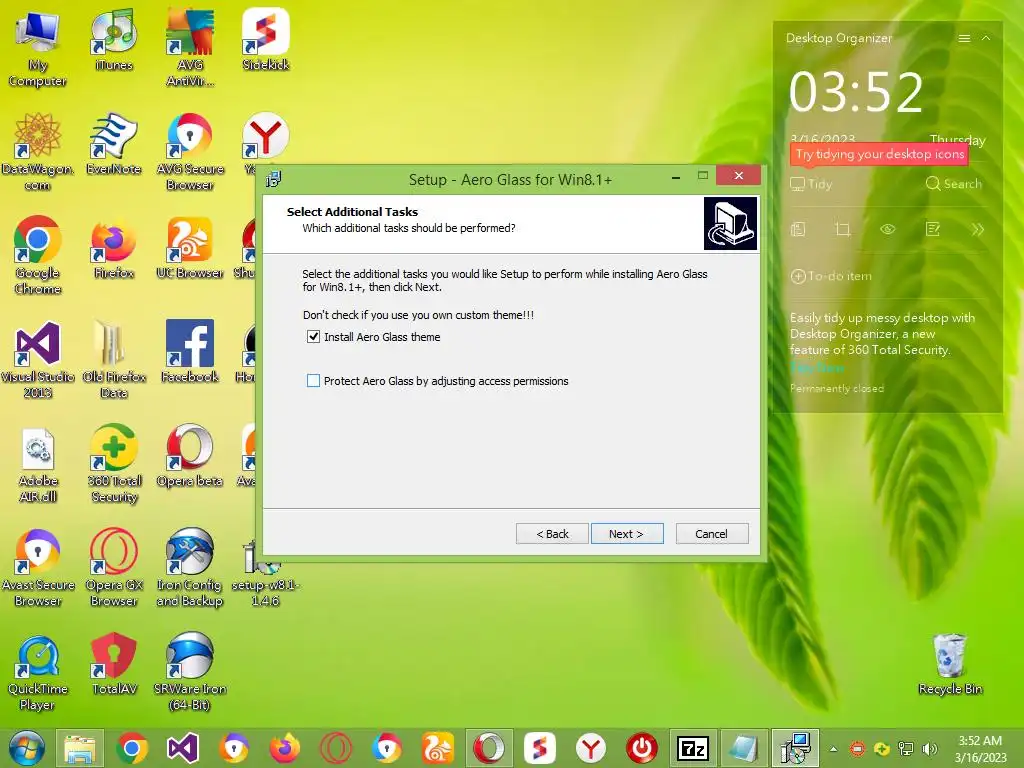Expand more tools with double-chevron in Organizer
1024x768 pixels.
(977, 229)
